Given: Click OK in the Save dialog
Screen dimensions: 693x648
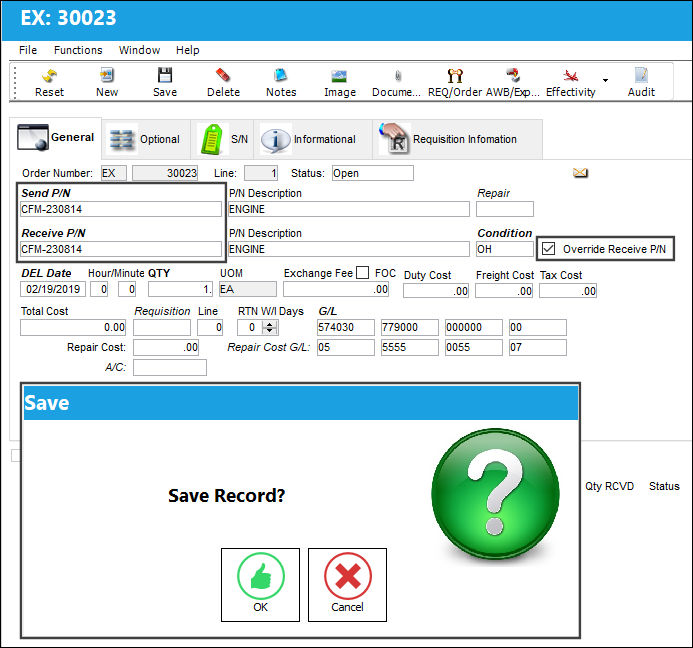Looking at the screenshot, I should click(x=260, y=585).
